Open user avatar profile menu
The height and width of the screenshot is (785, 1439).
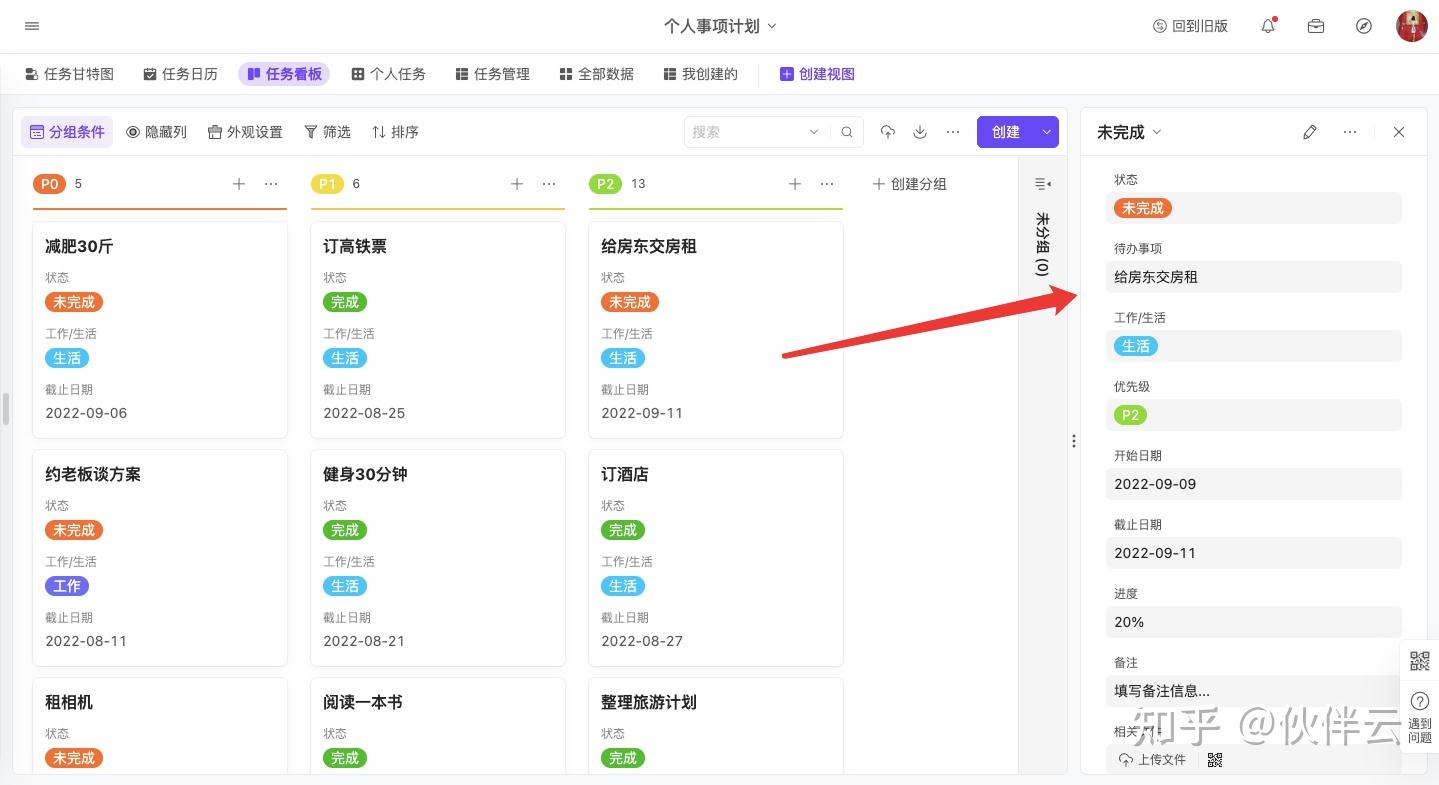(1412, 26)
